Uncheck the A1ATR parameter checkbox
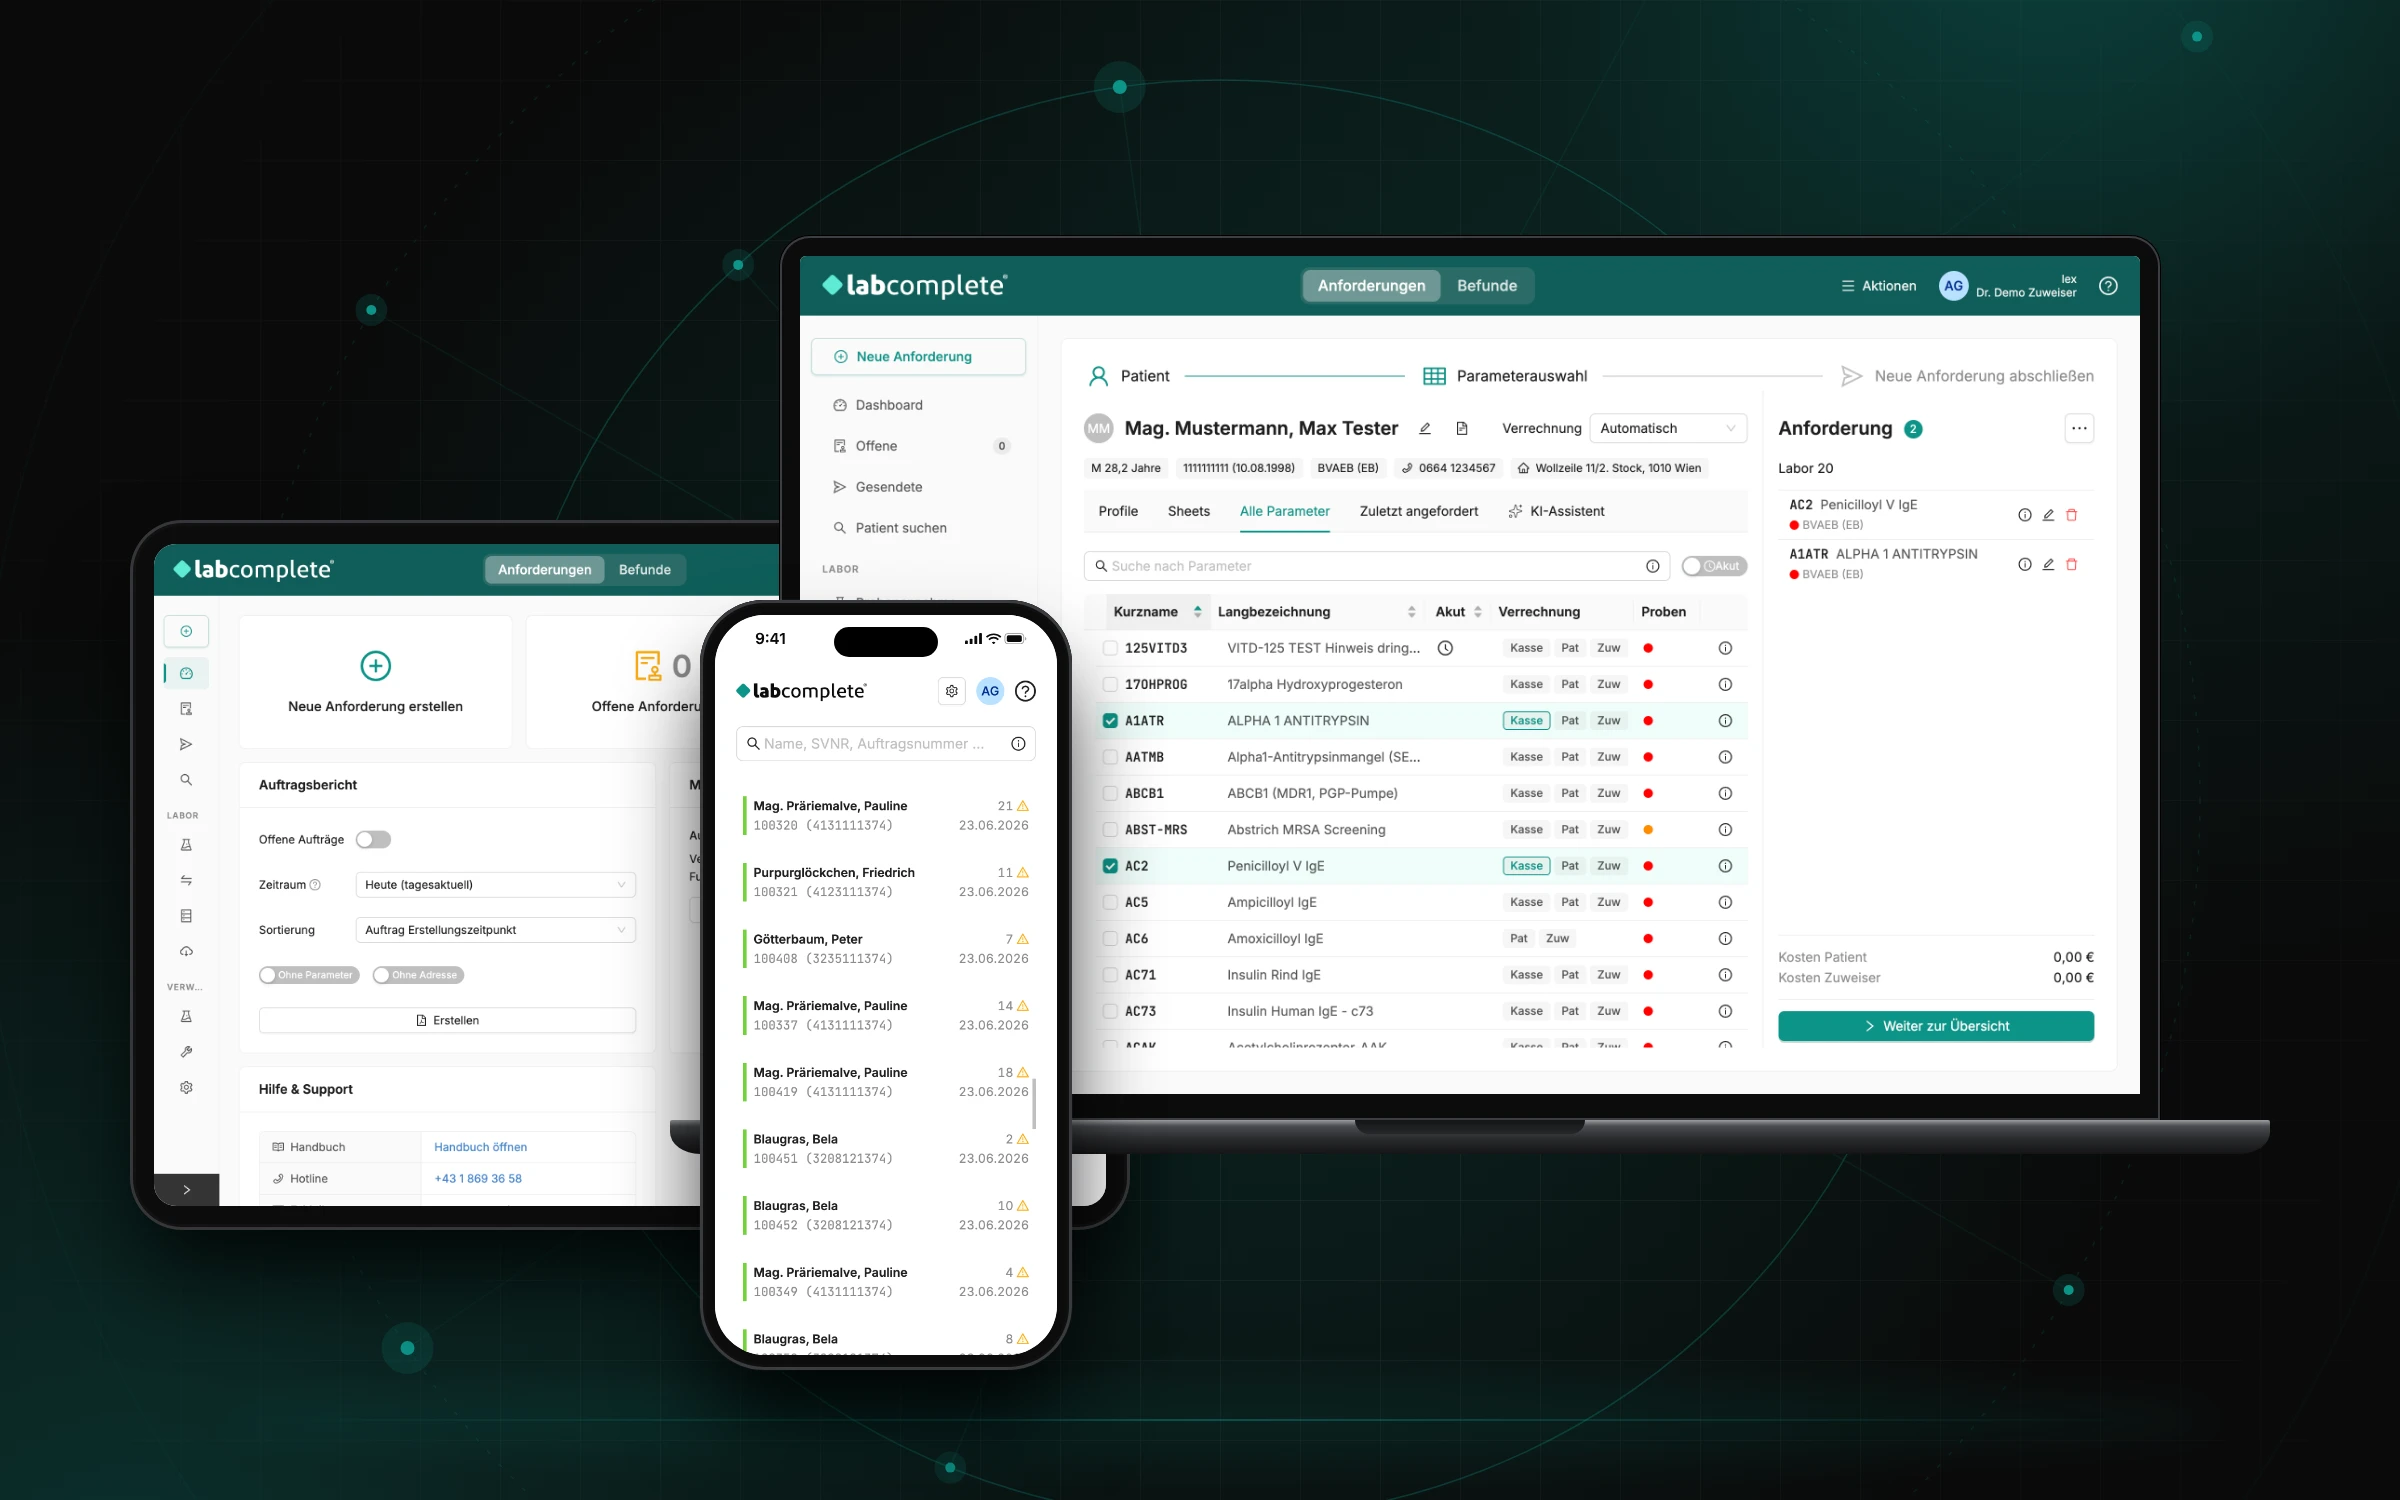The height and width of the screenshot is (1500, 2400). coord(1110,721)
